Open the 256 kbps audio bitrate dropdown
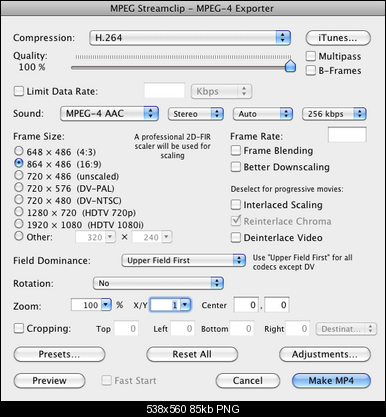 click(334, 114)
